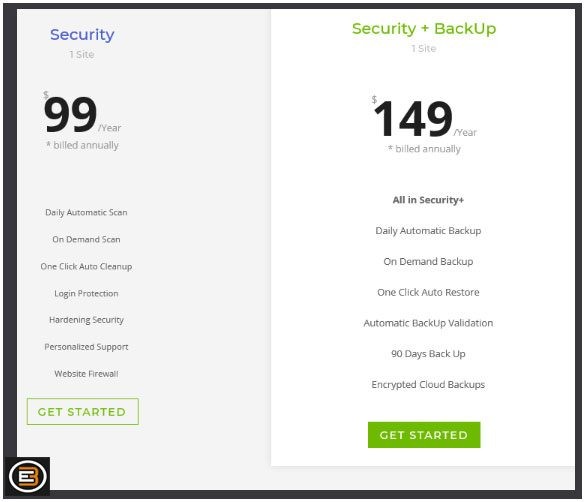585x502 pixels.
Task: Click the Website Firewall feature
Action: click(x=86, y=374)
